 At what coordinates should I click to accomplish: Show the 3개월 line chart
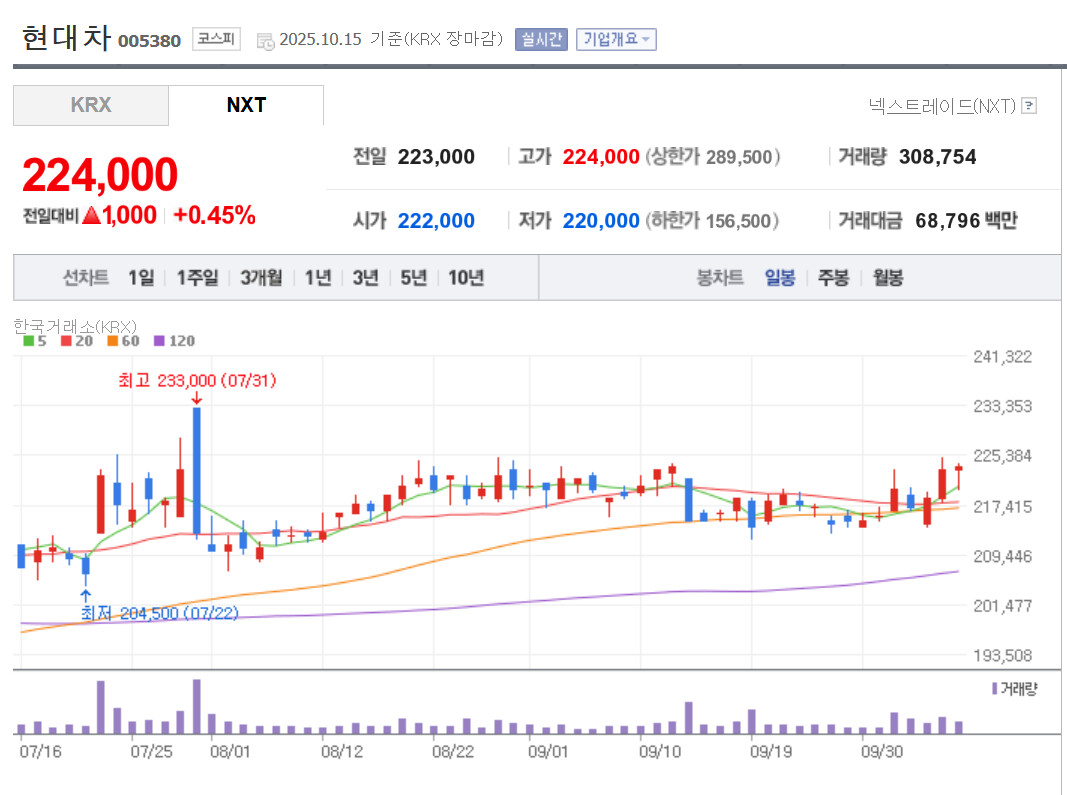click(x=261, y=278)
